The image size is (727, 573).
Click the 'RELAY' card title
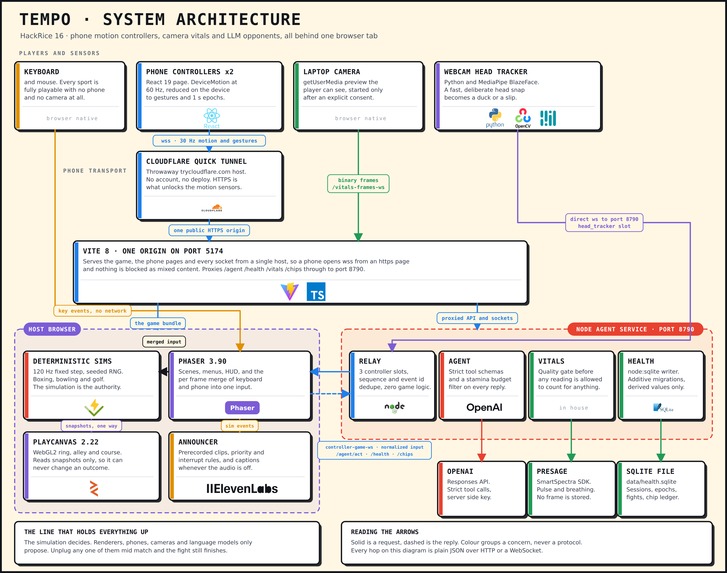tap(370, 361)
